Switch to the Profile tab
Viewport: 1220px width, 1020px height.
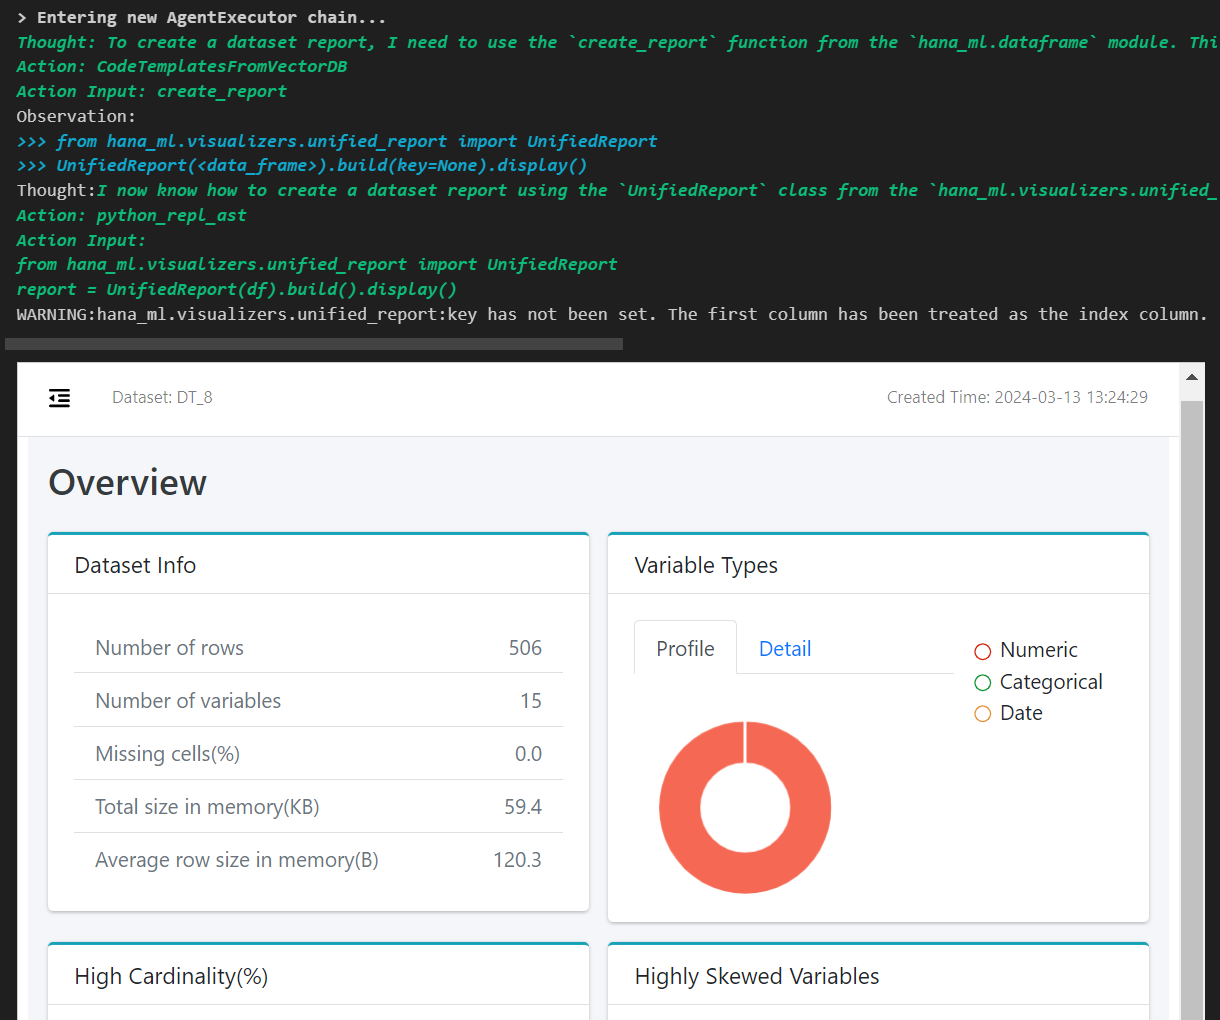pyautogui.click(x=685, y=648)
